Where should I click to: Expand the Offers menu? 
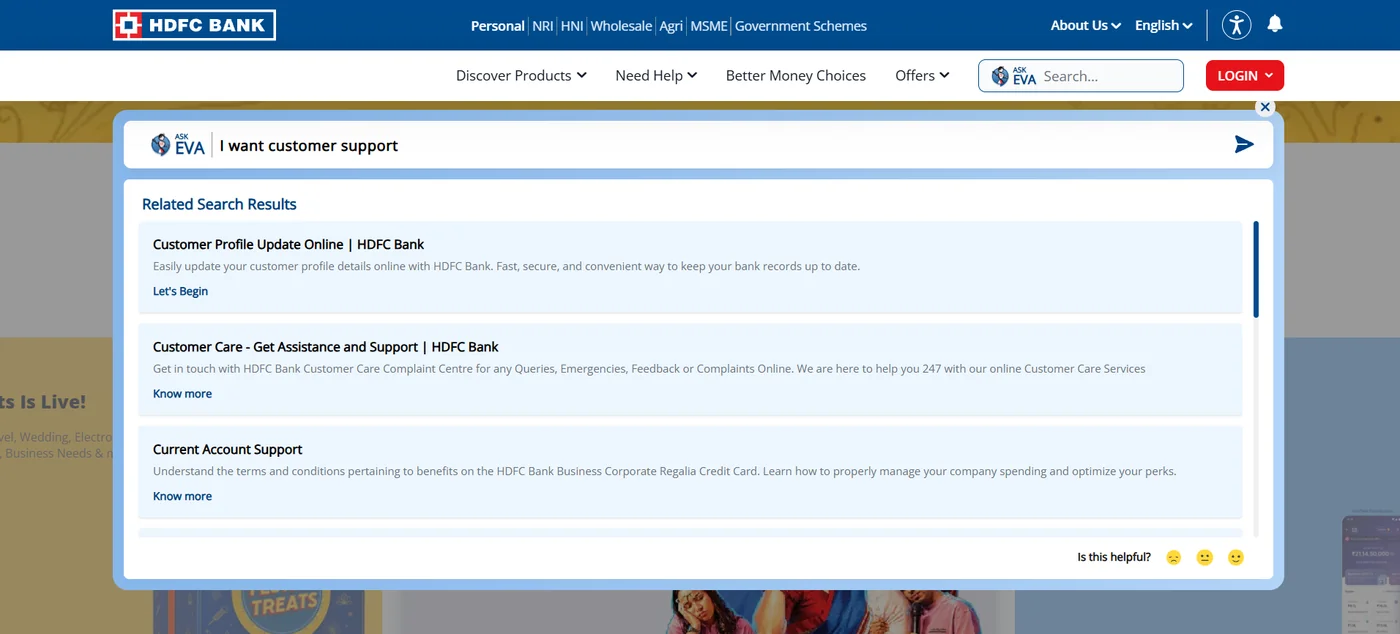point(922,76)
